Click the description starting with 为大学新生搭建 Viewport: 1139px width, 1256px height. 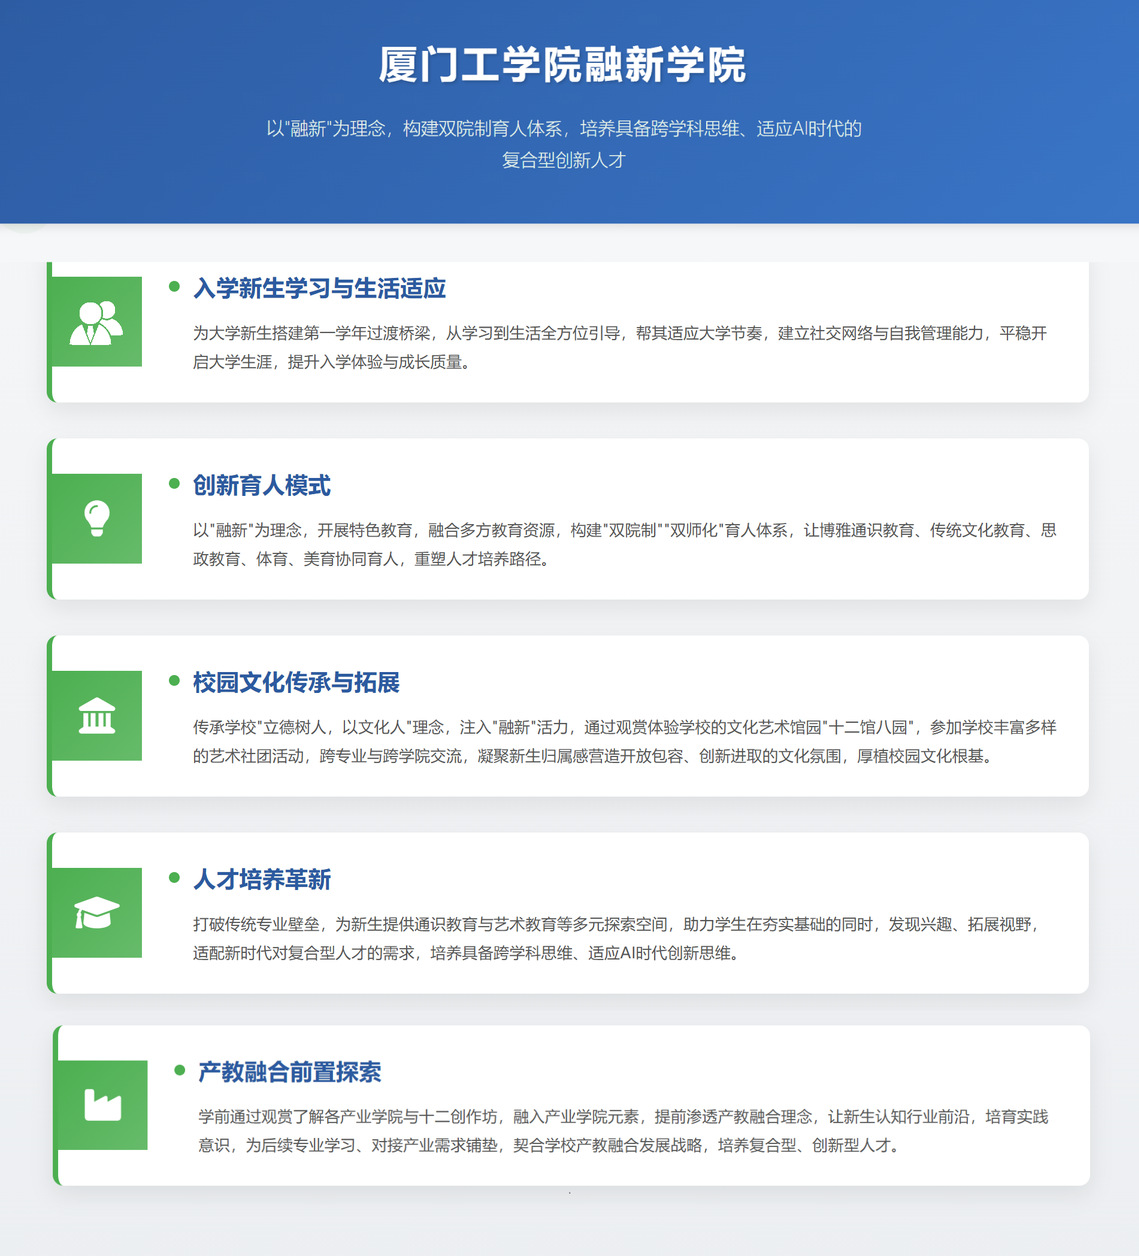(620, 347)
